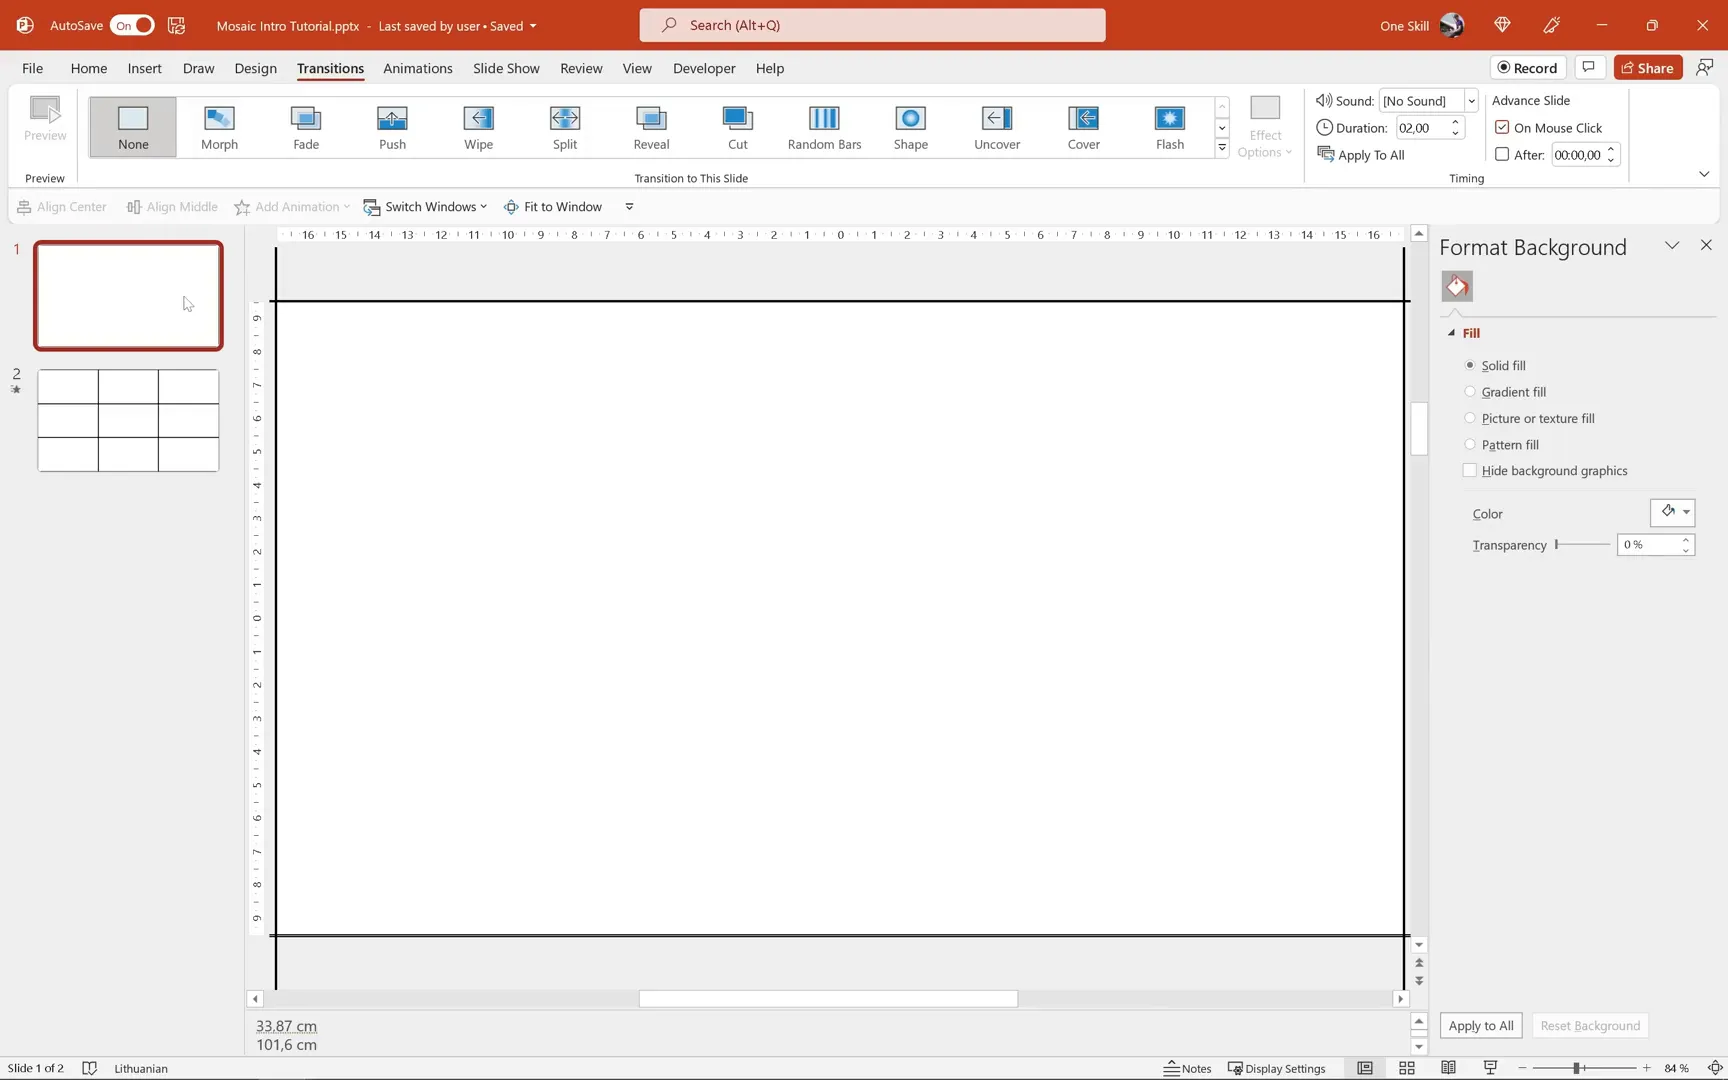Start Slide Show from status bar icon
This screenshot has width=1728, height=1080.
(x=1490, y=1068)
